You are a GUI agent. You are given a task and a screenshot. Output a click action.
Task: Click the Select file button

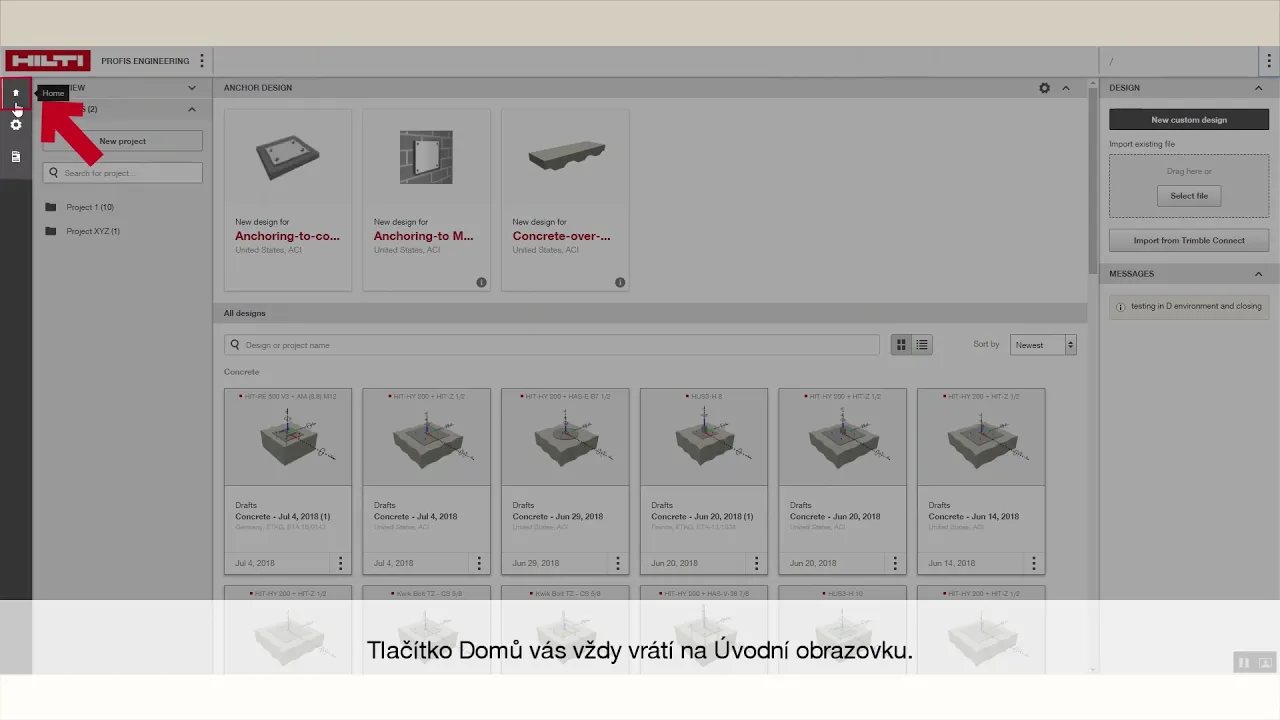1189,196
